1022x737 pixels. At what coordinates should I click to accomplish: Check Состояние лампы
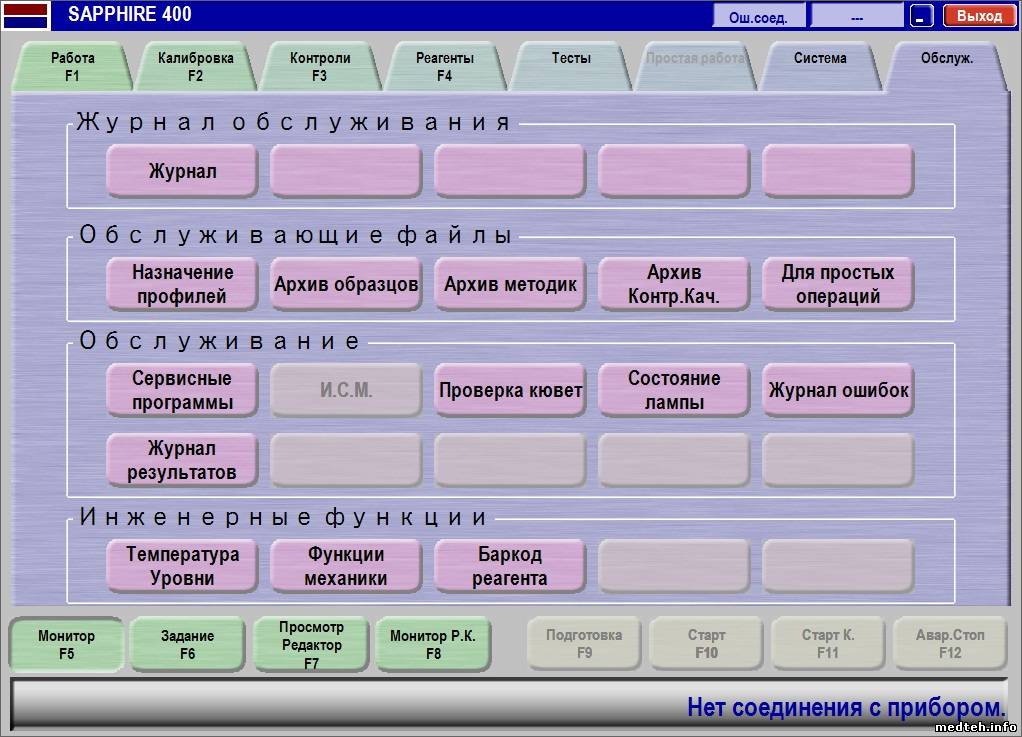tap(674, 390)
